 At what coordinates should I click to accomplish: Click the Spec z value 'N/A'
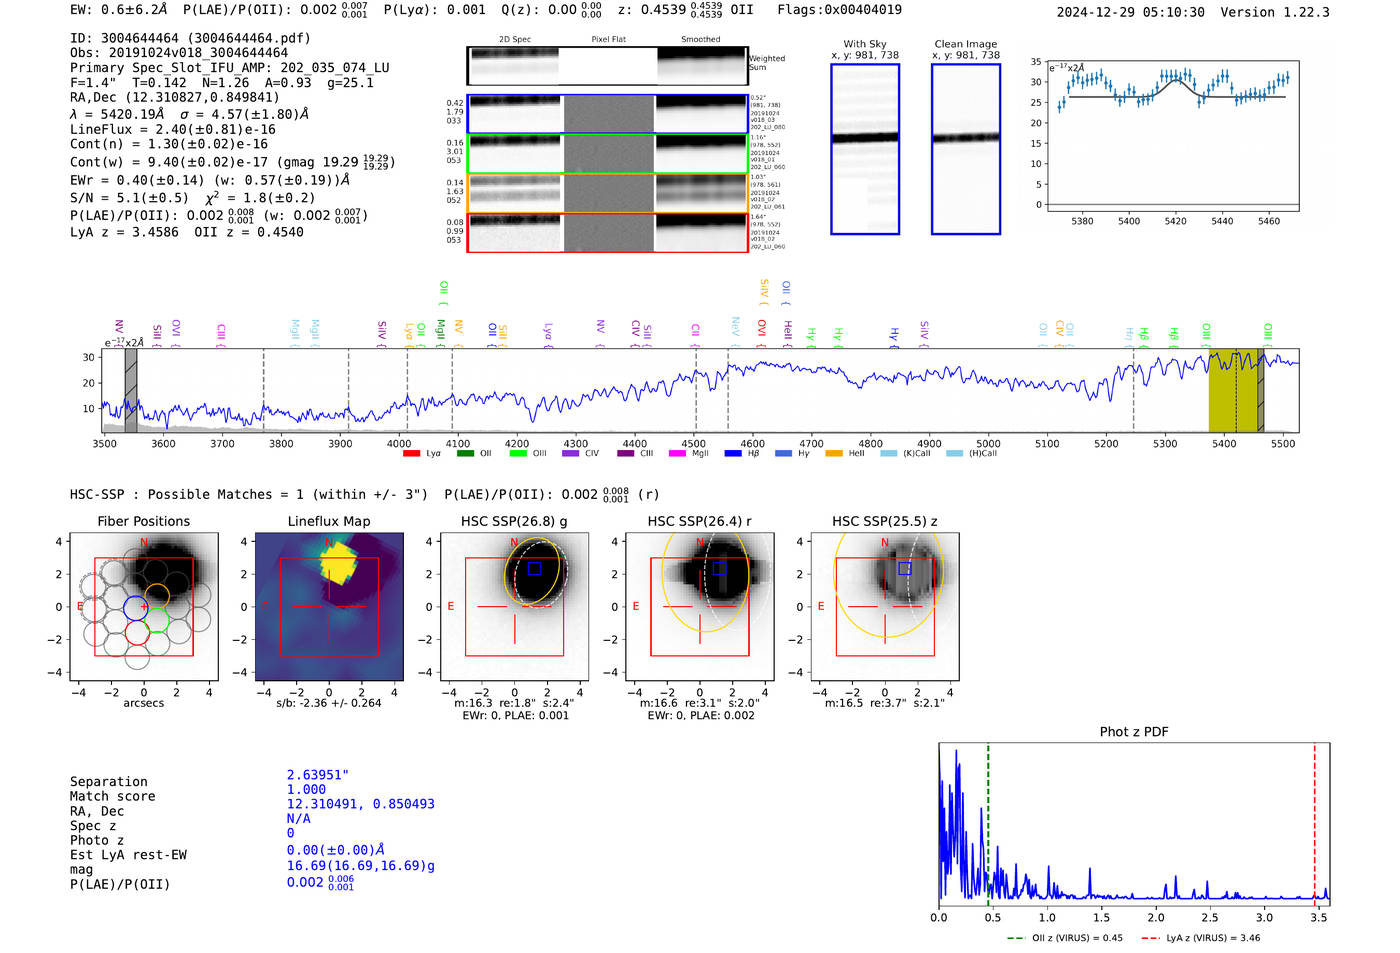[x=299, y=818]
